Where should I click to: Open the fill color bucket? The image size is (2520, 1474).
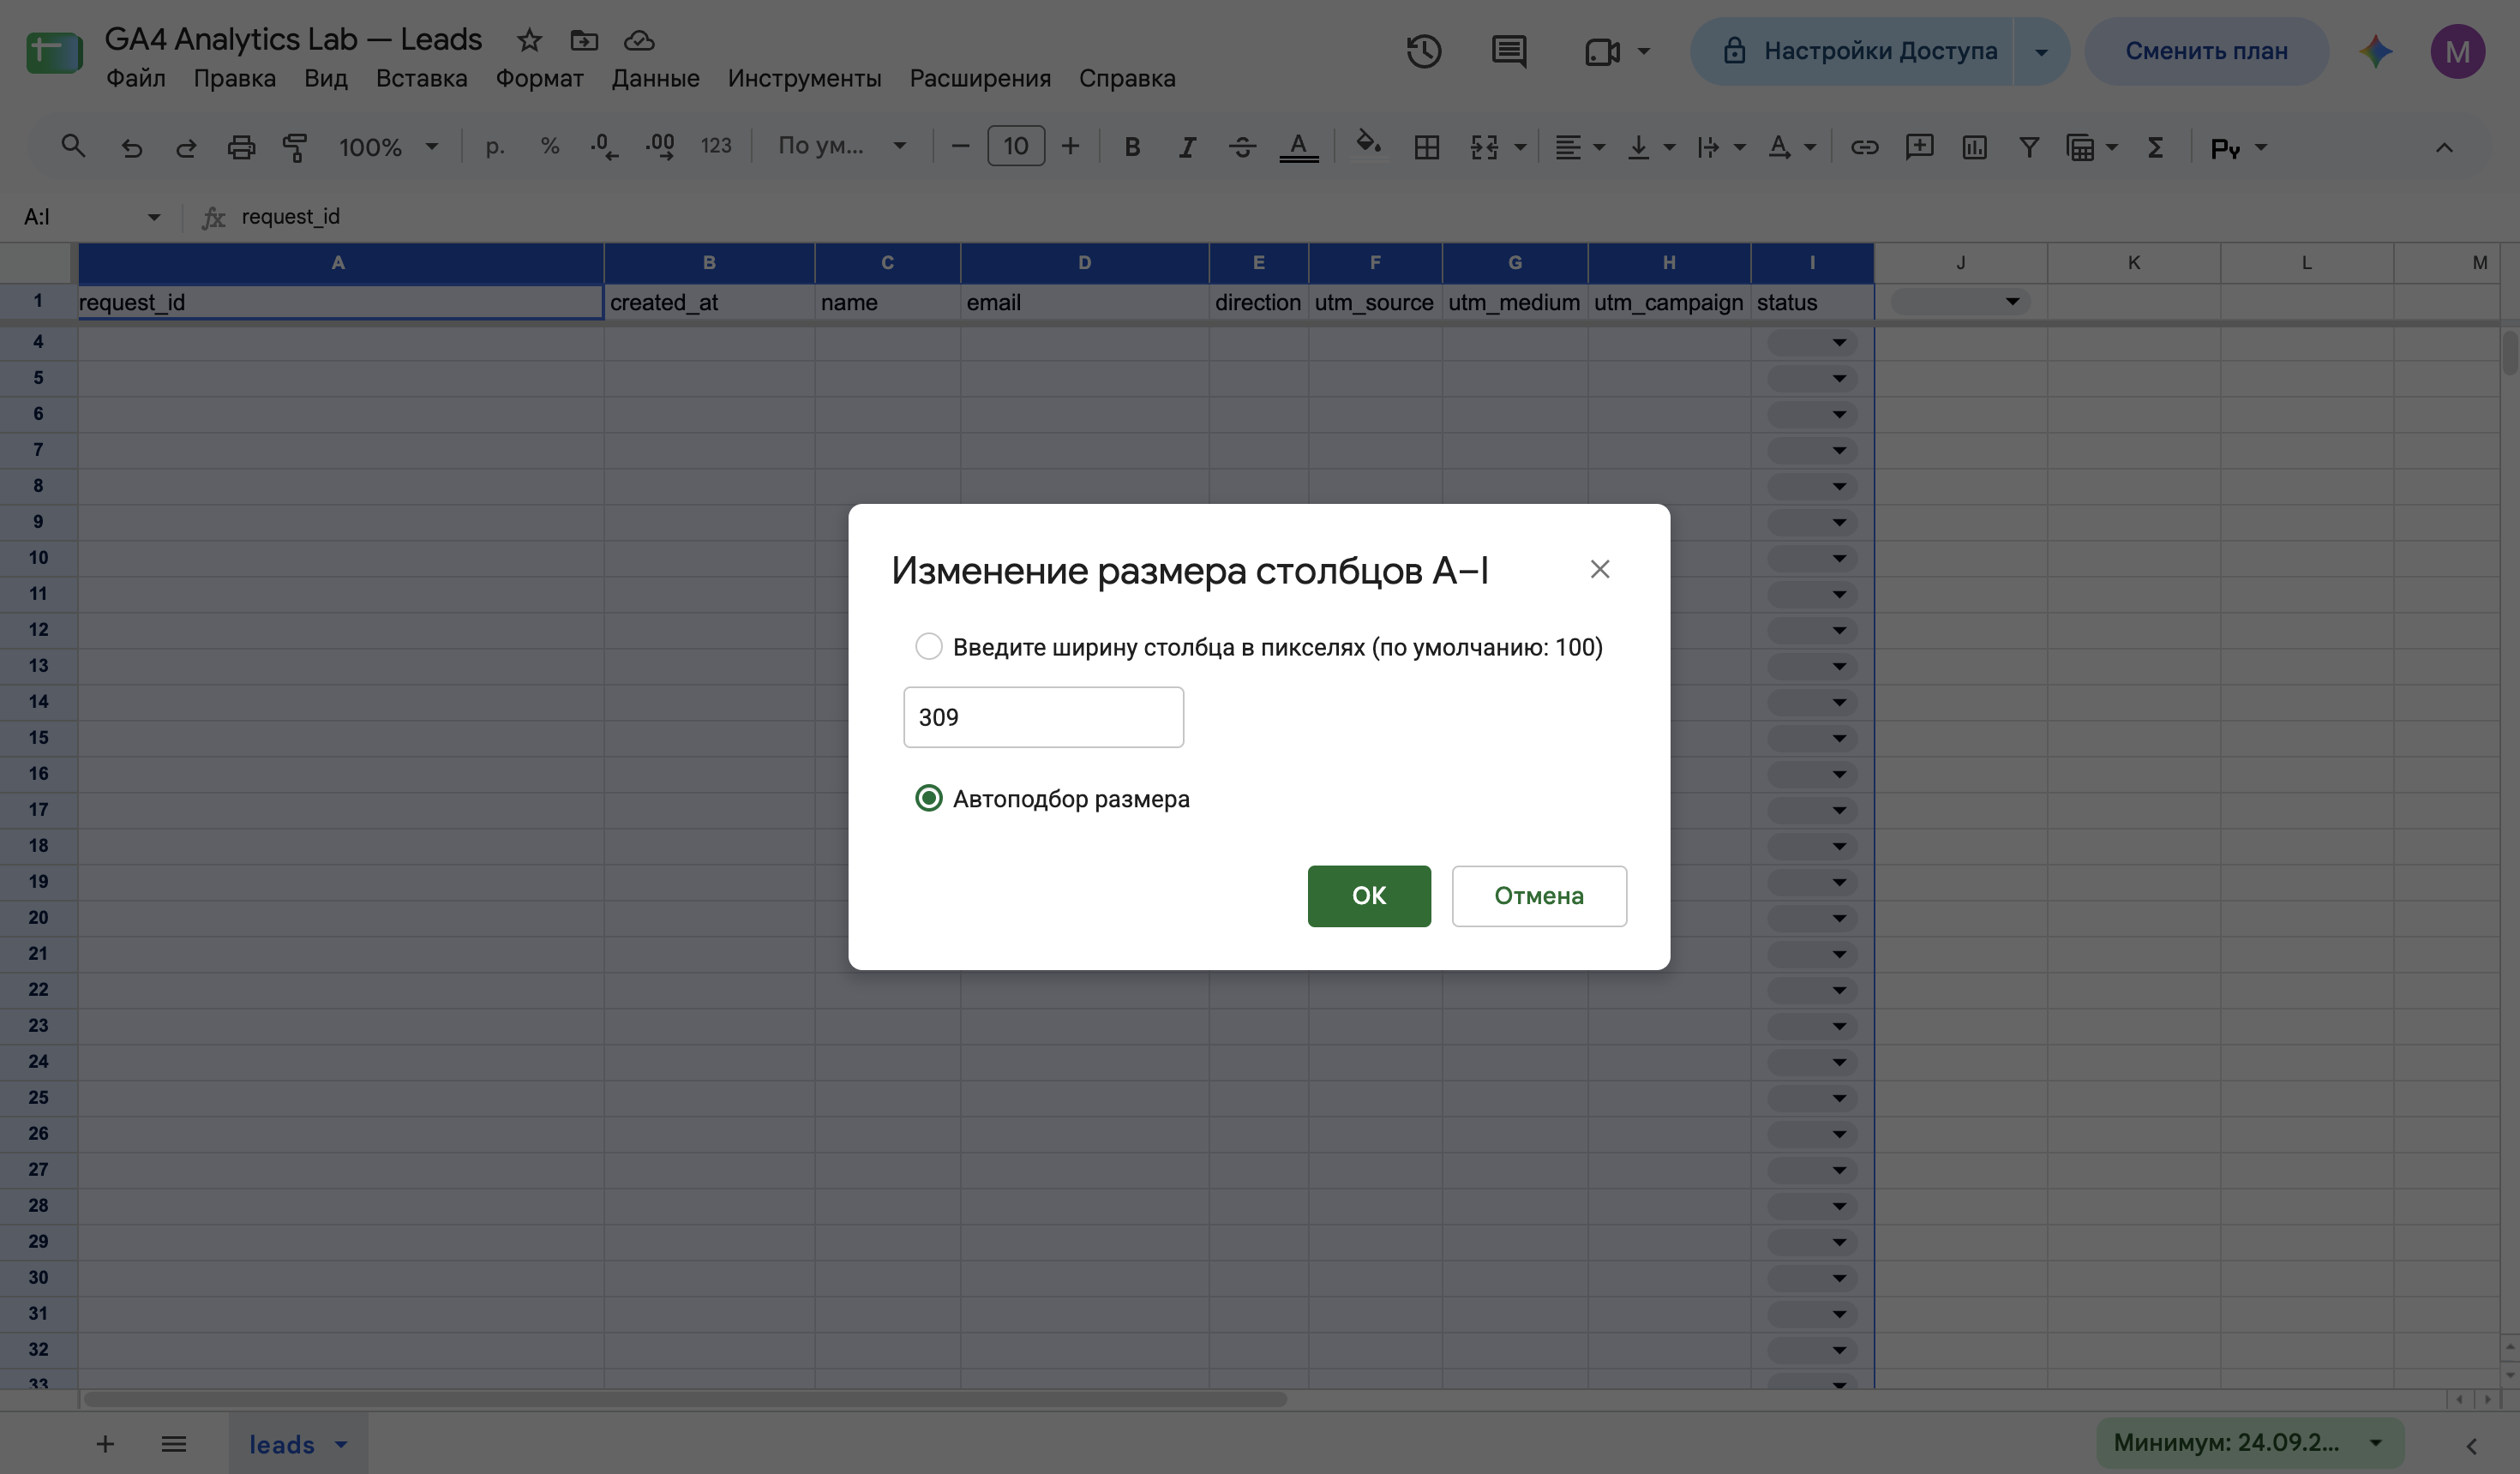(1368, 145)
